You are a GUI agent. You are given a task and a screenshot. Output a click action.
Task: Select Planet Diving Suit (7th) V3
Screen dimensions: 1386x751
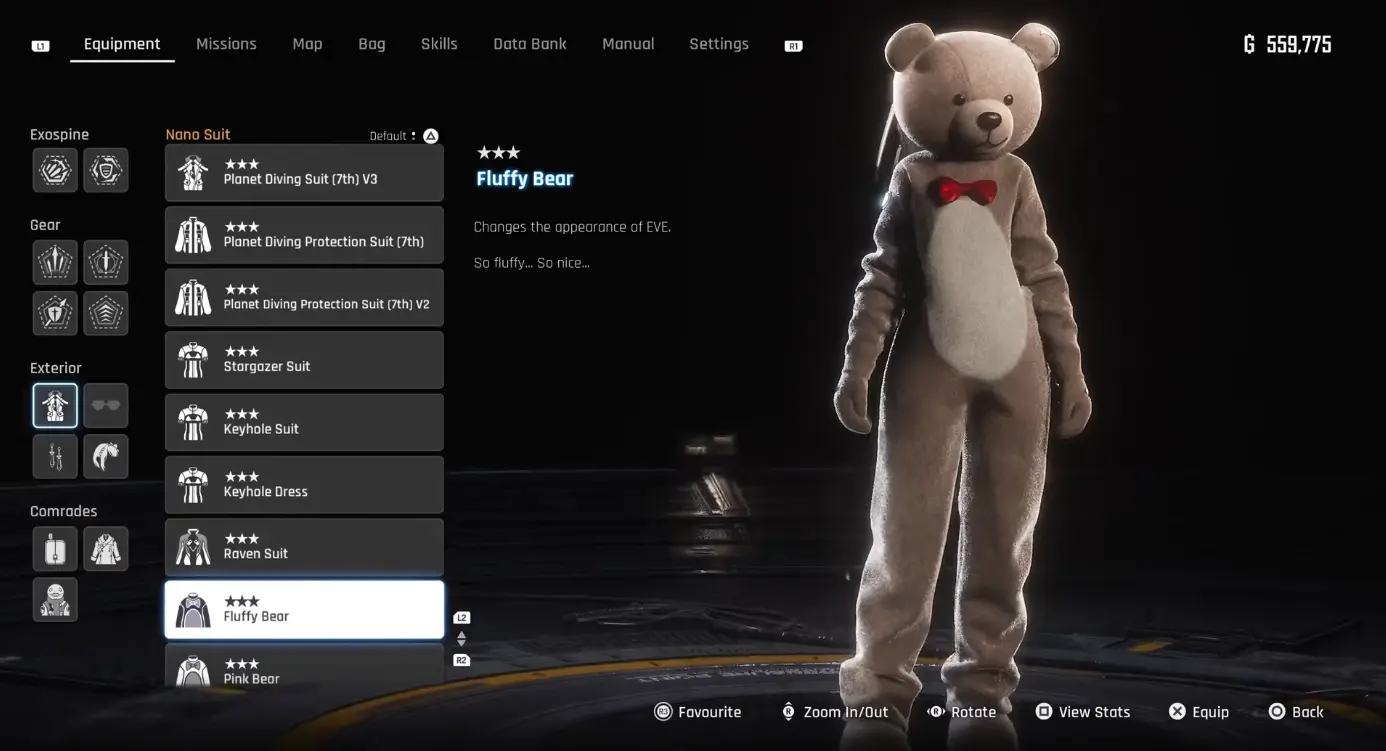(x=304, y=173)
